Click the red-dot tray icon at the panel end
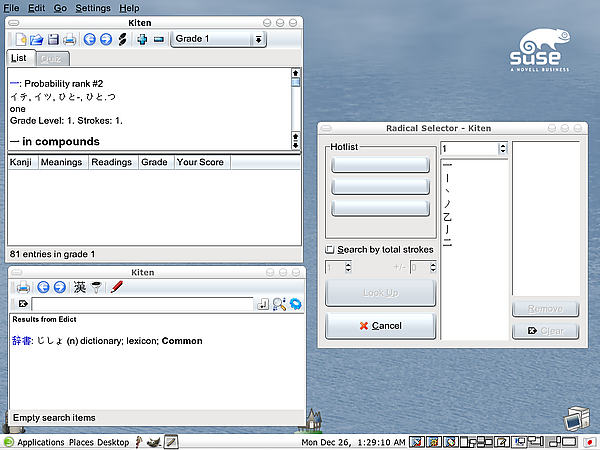 589,442
